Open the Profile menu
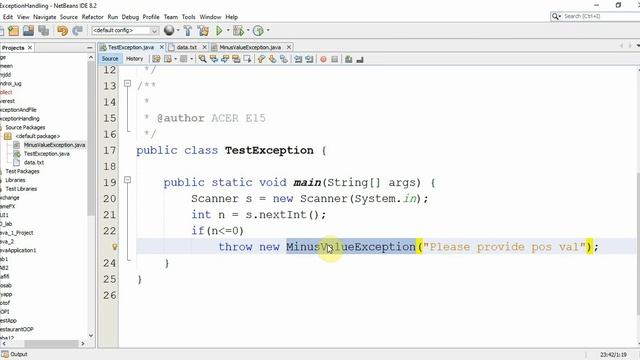 pos(151,17)
